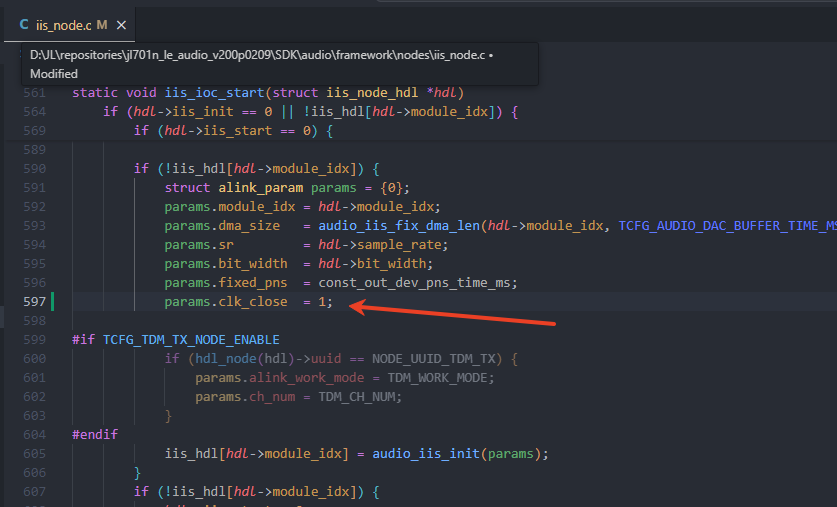Click 'hdl_node(hdl)->uuid' on line 600

click(268, 359)
